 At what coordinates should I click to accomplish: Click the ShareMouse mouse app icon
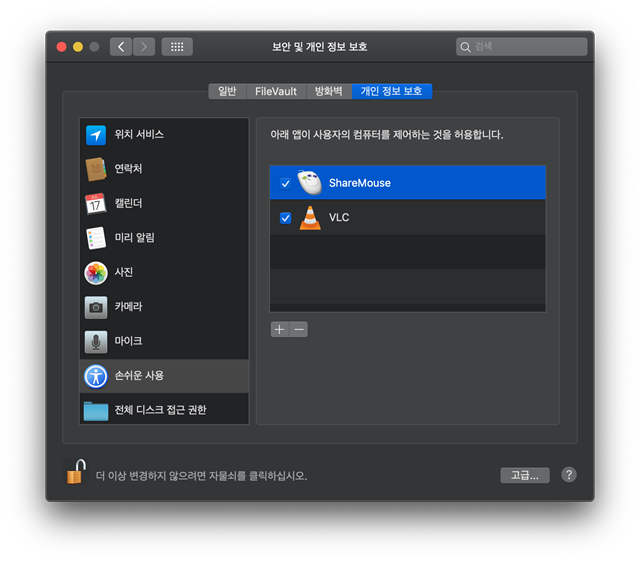click(310, 182)
